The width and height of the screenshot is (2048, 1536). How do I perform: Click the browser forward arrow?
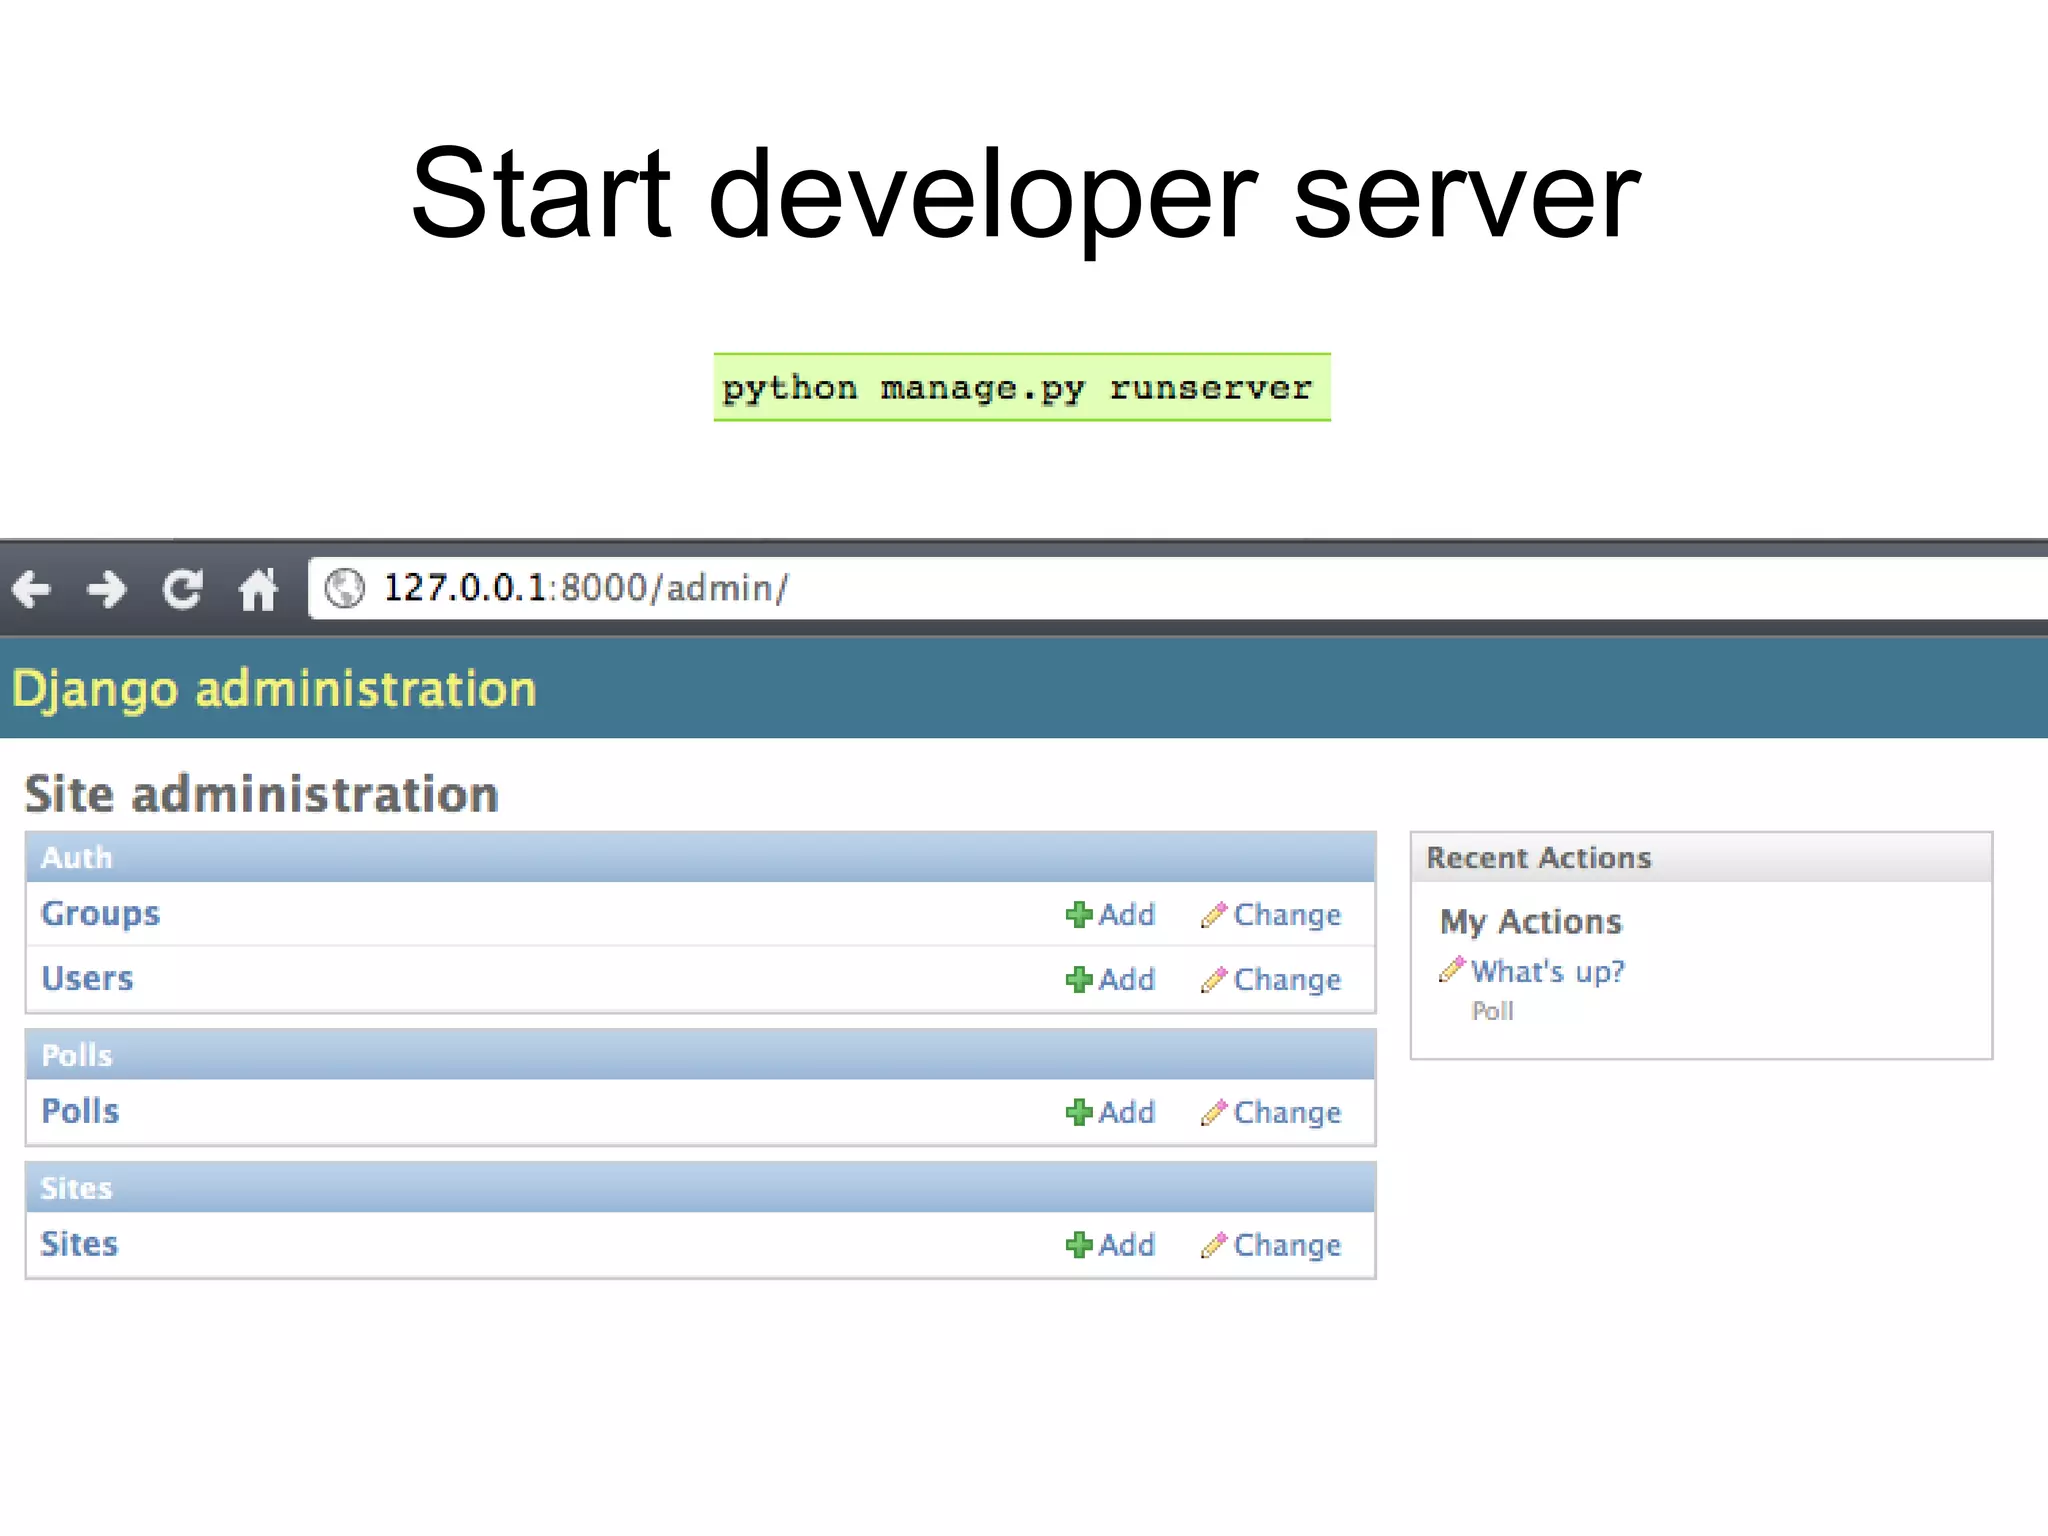pos(106,589)
